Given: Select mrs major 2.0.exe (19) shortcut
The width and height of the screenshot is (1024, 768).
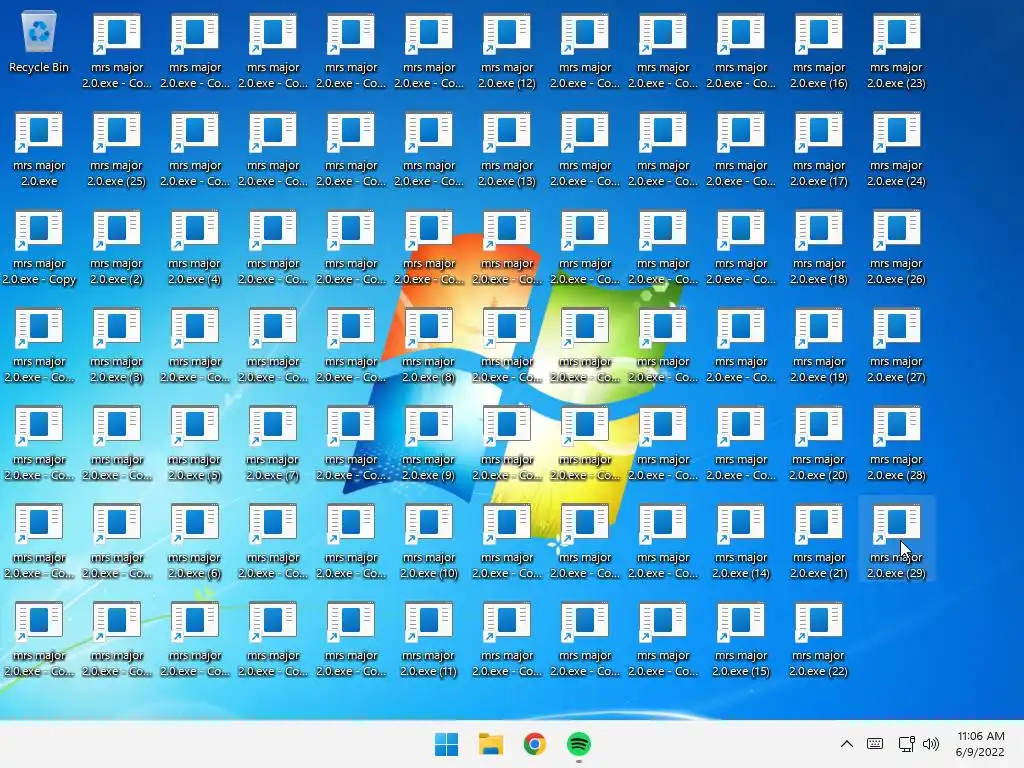Looking at the screenshot, I should tap(818, 345).
